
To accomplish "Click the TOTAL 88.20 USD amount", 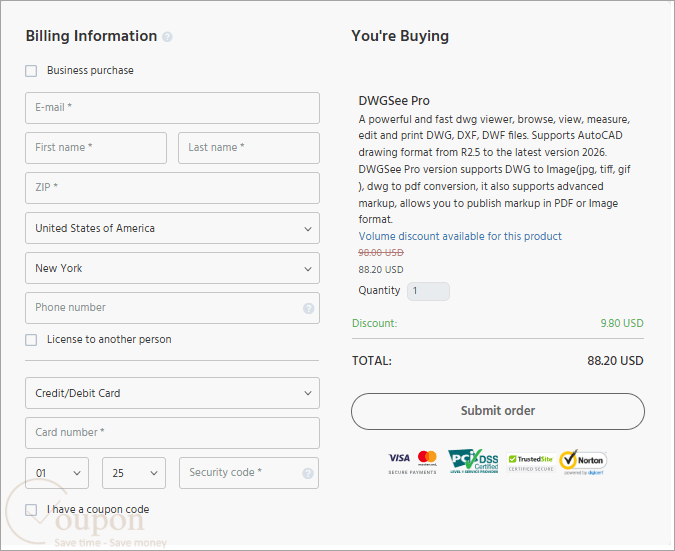I will [615, 361].
